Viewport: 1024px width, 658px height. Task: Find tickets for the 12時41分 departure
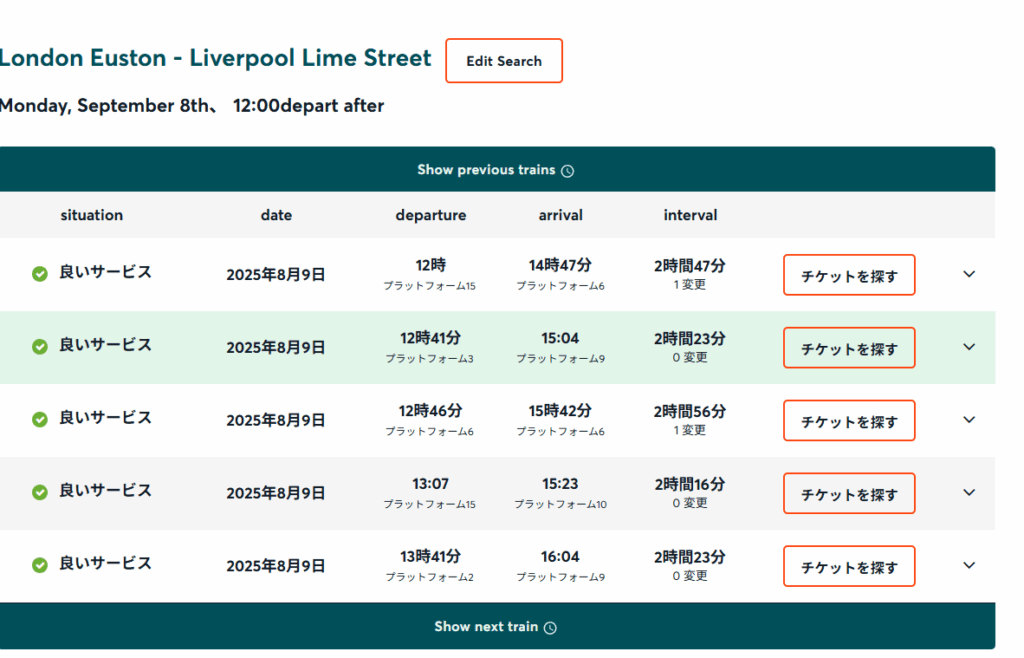(x=849, y=348)
